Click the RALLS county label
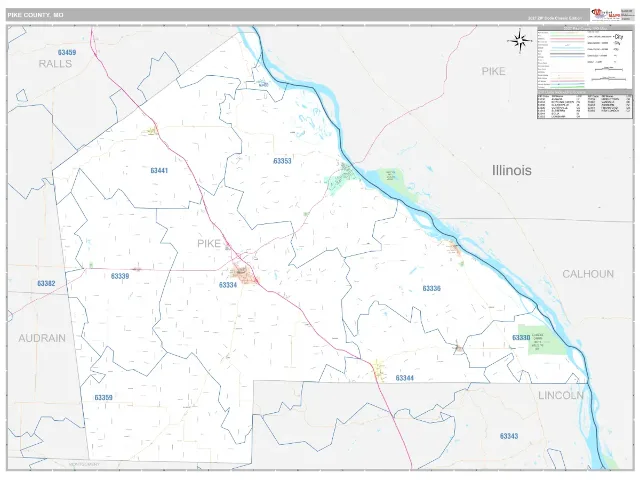The width and height of the screenshot is (640, 480). 55,64
